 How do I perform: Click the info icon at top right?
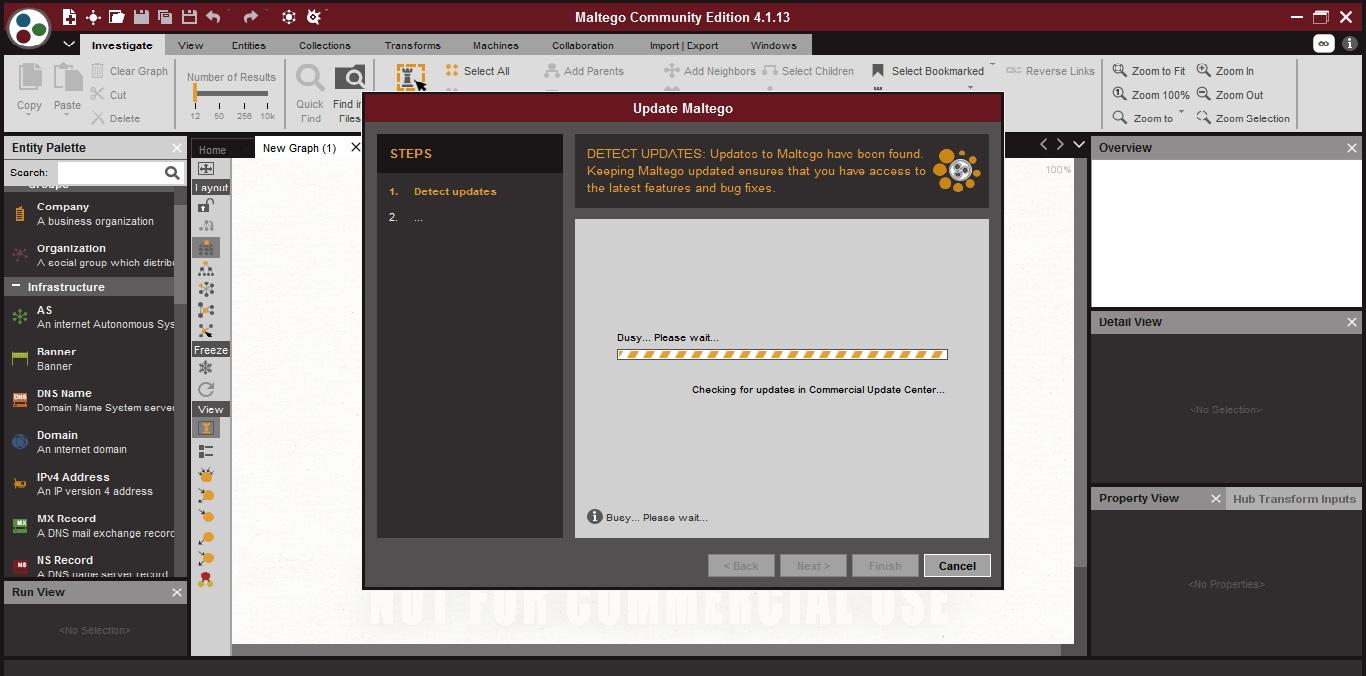point(1349,44)
